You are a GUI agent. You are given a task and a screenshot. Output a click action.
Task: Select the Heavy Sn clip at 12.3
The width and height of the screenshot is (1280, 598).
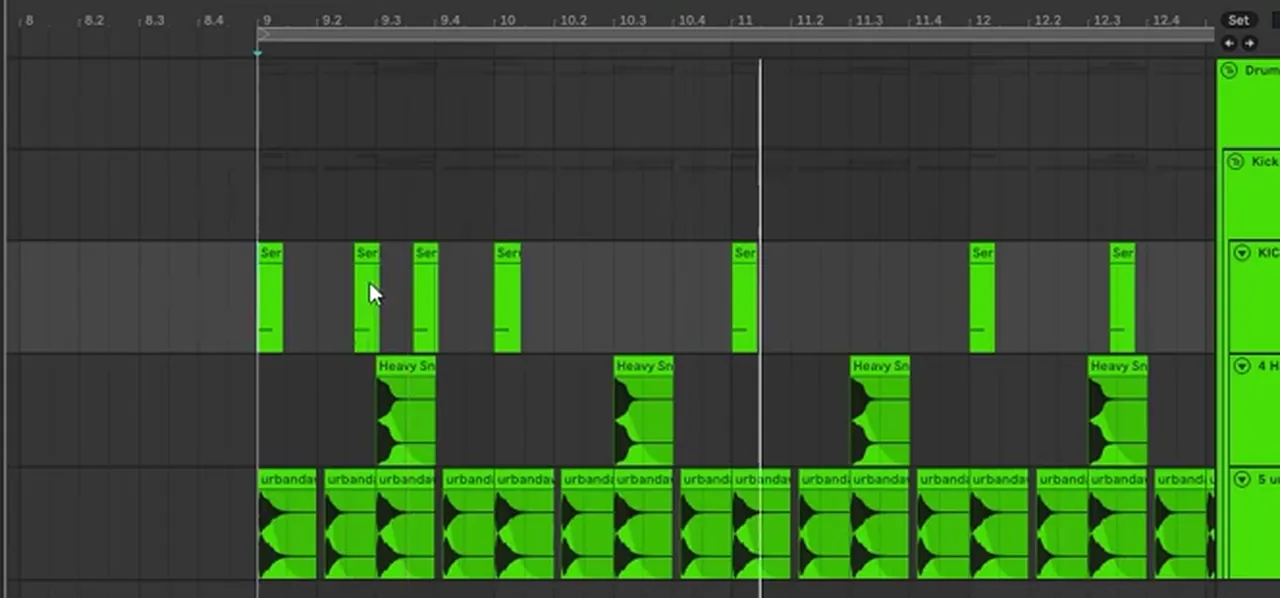pyautogui.click(x=1117, y=411)
